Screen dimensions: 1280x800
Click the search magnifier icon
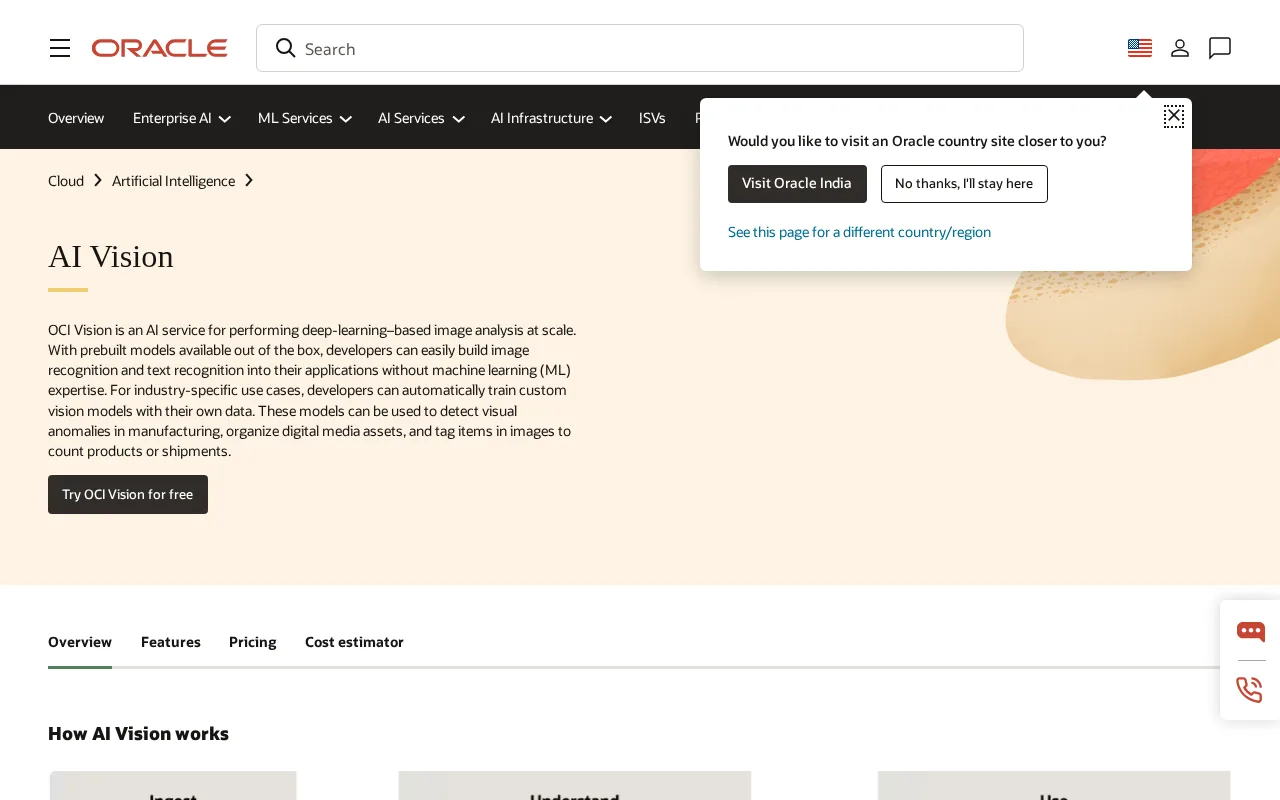point(286,48)
